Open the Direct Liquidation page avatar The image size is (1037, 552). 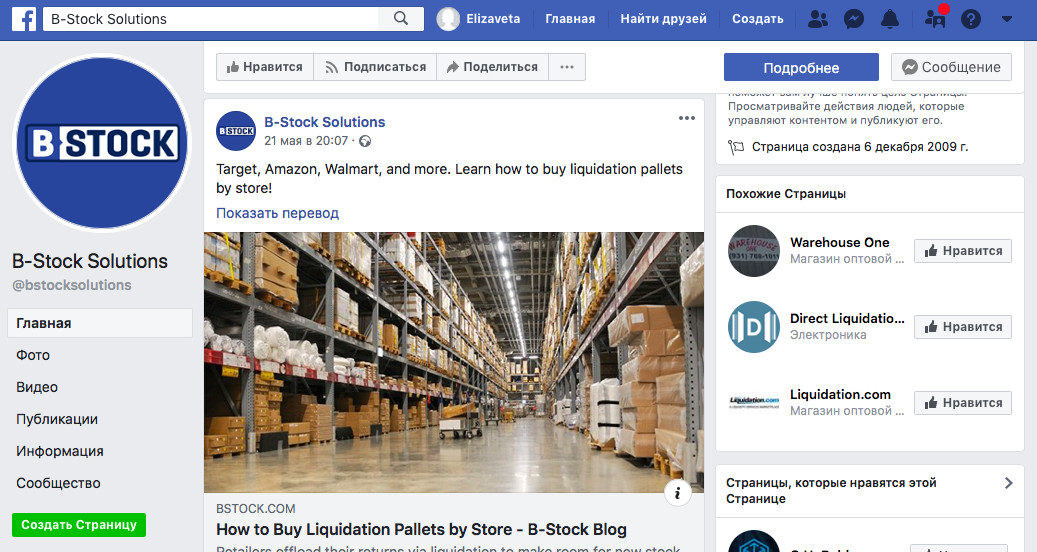(754, 327)
